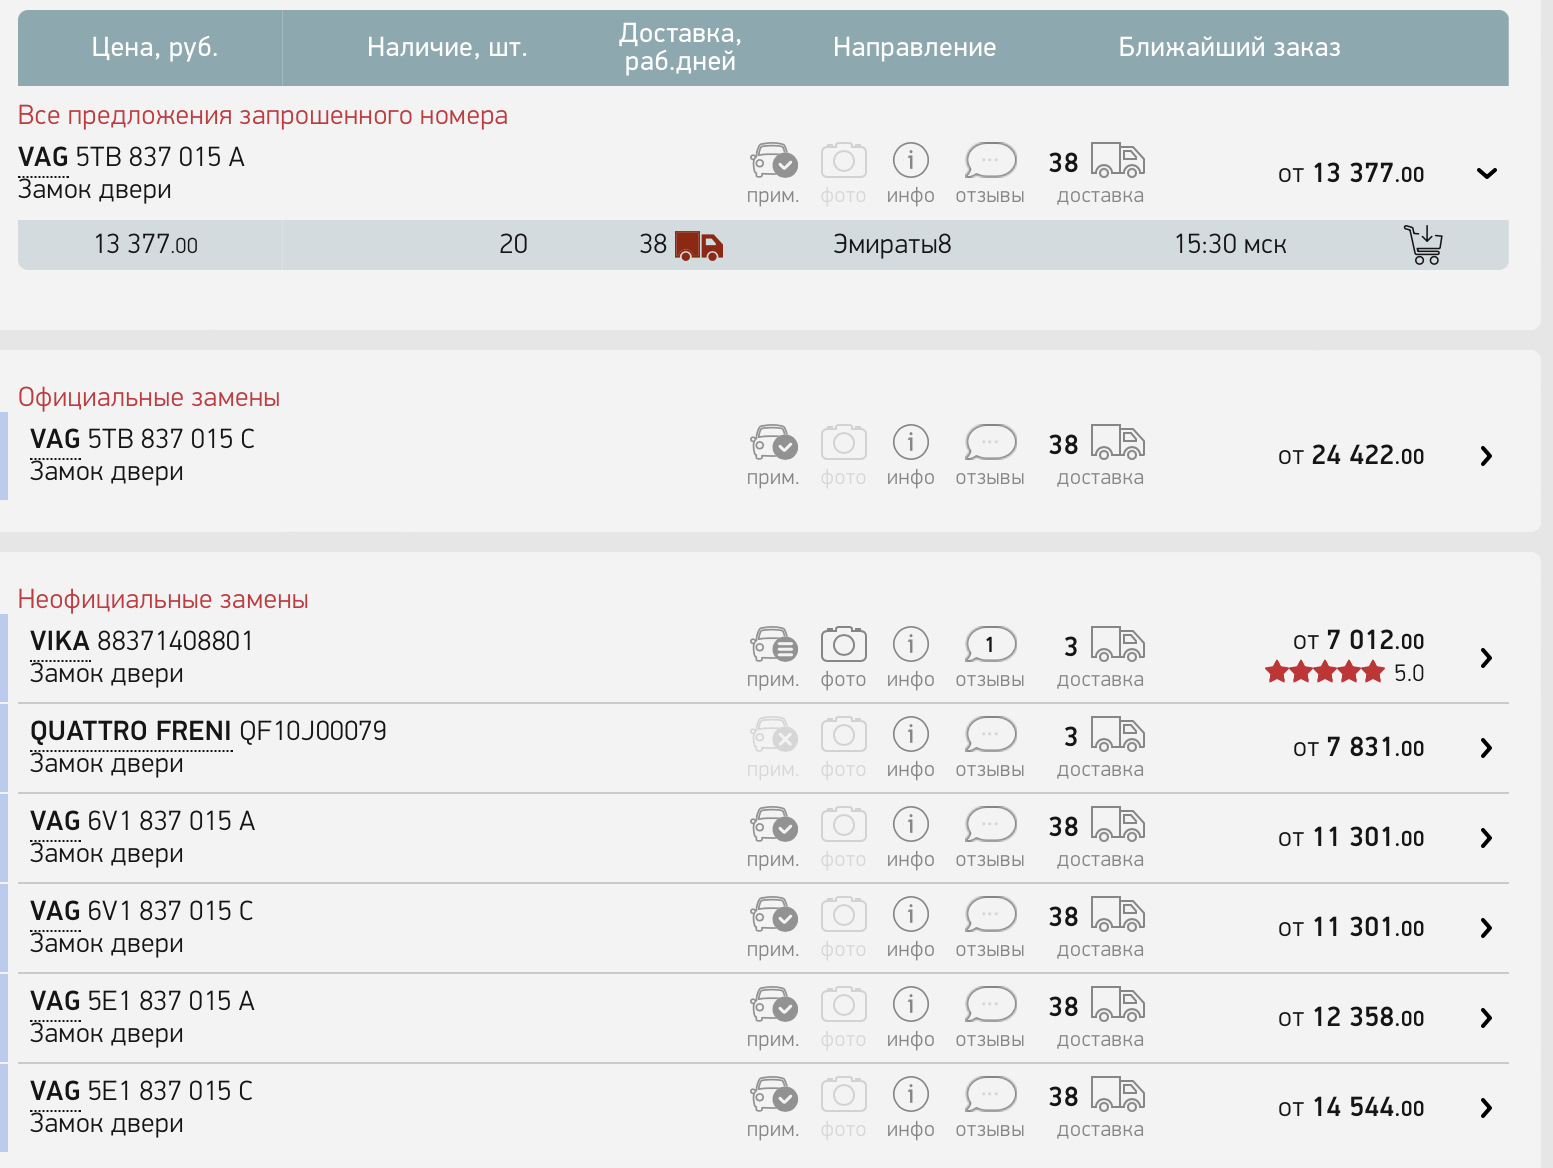The width and height of the screenshot is (1553, 1168).
Task: Sort by Наличие, шт. column header
Action: coord(447,47)
